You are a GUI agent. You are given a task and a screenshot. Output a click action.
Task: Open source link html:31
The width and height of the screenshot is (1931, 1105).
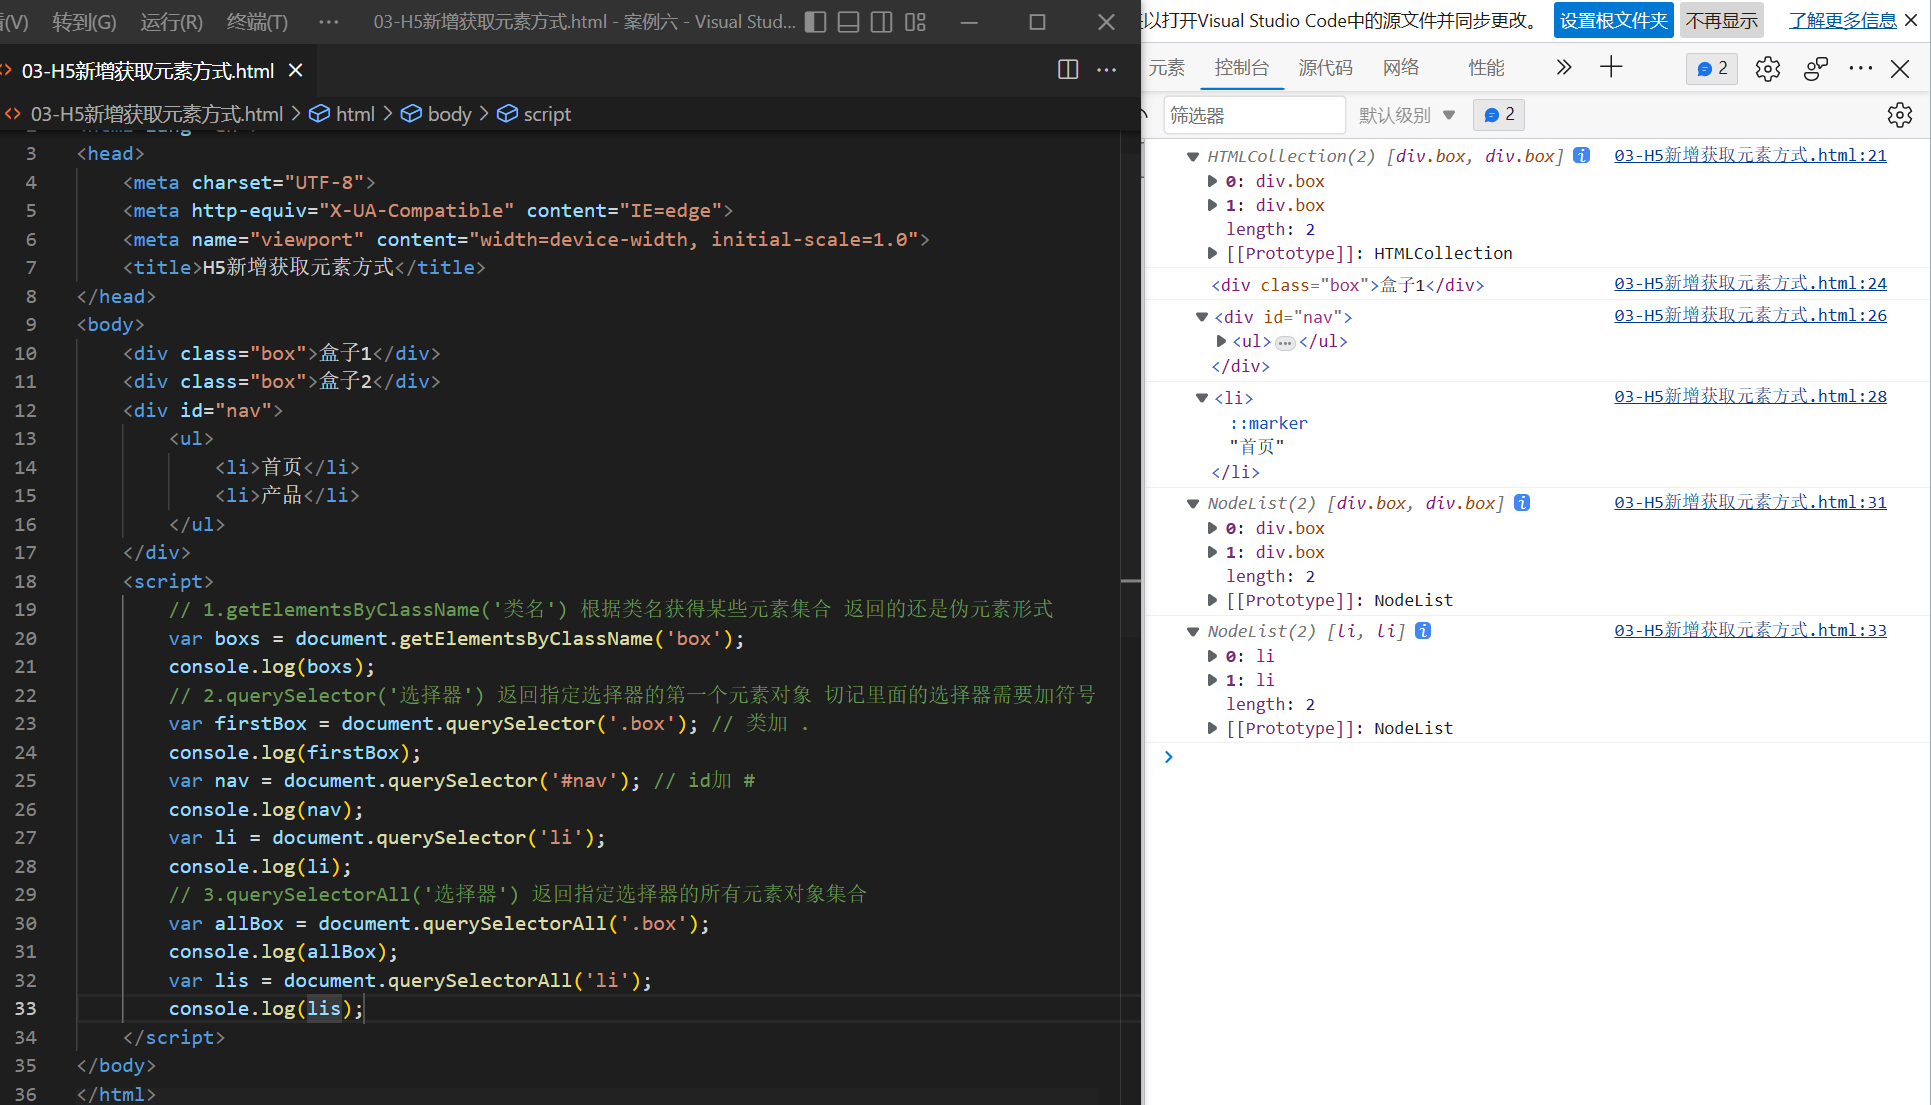tap(1750, 502)
